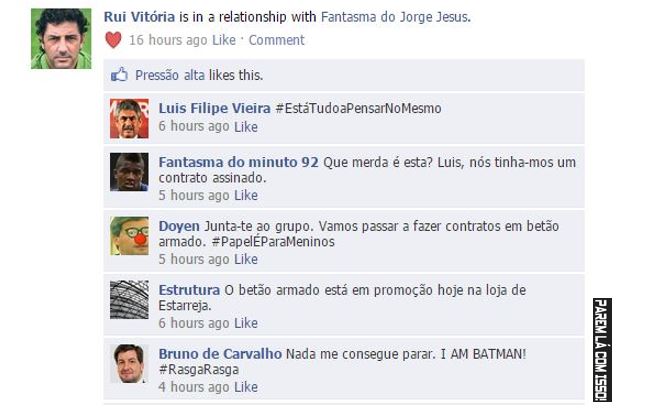Like Fantasma do minuto 92's comment
Image resolution: width=672 pixels, height=414 pixels.
(246, 195)
